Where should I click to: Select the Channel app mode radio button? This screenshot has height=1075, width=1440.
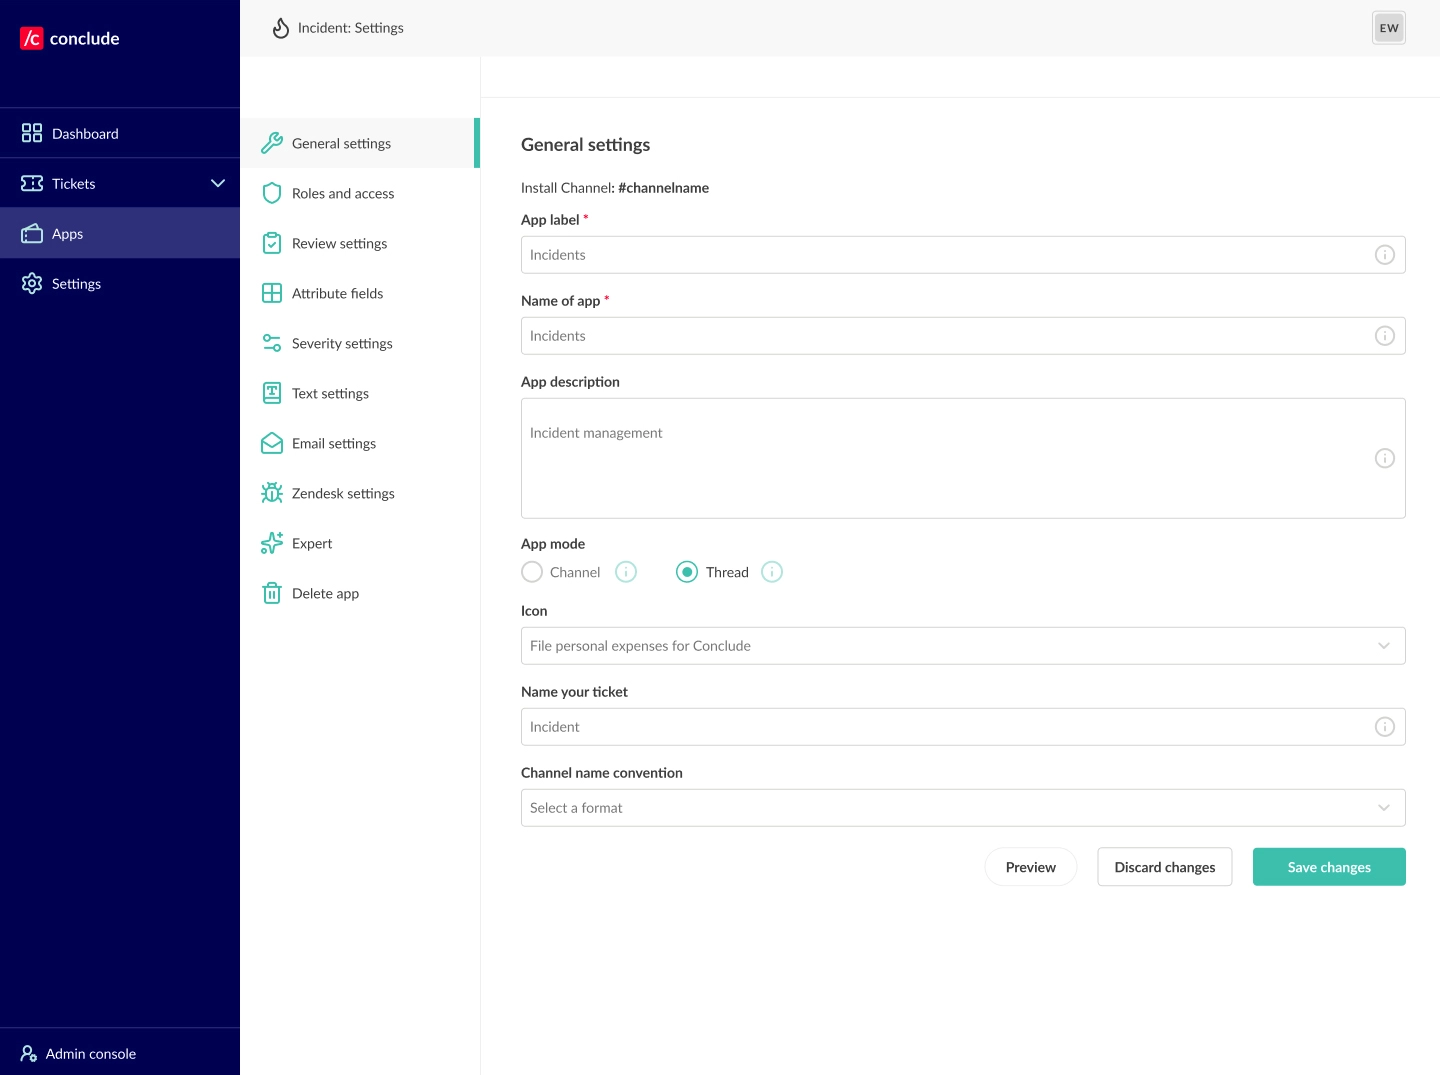pos(532,572)
